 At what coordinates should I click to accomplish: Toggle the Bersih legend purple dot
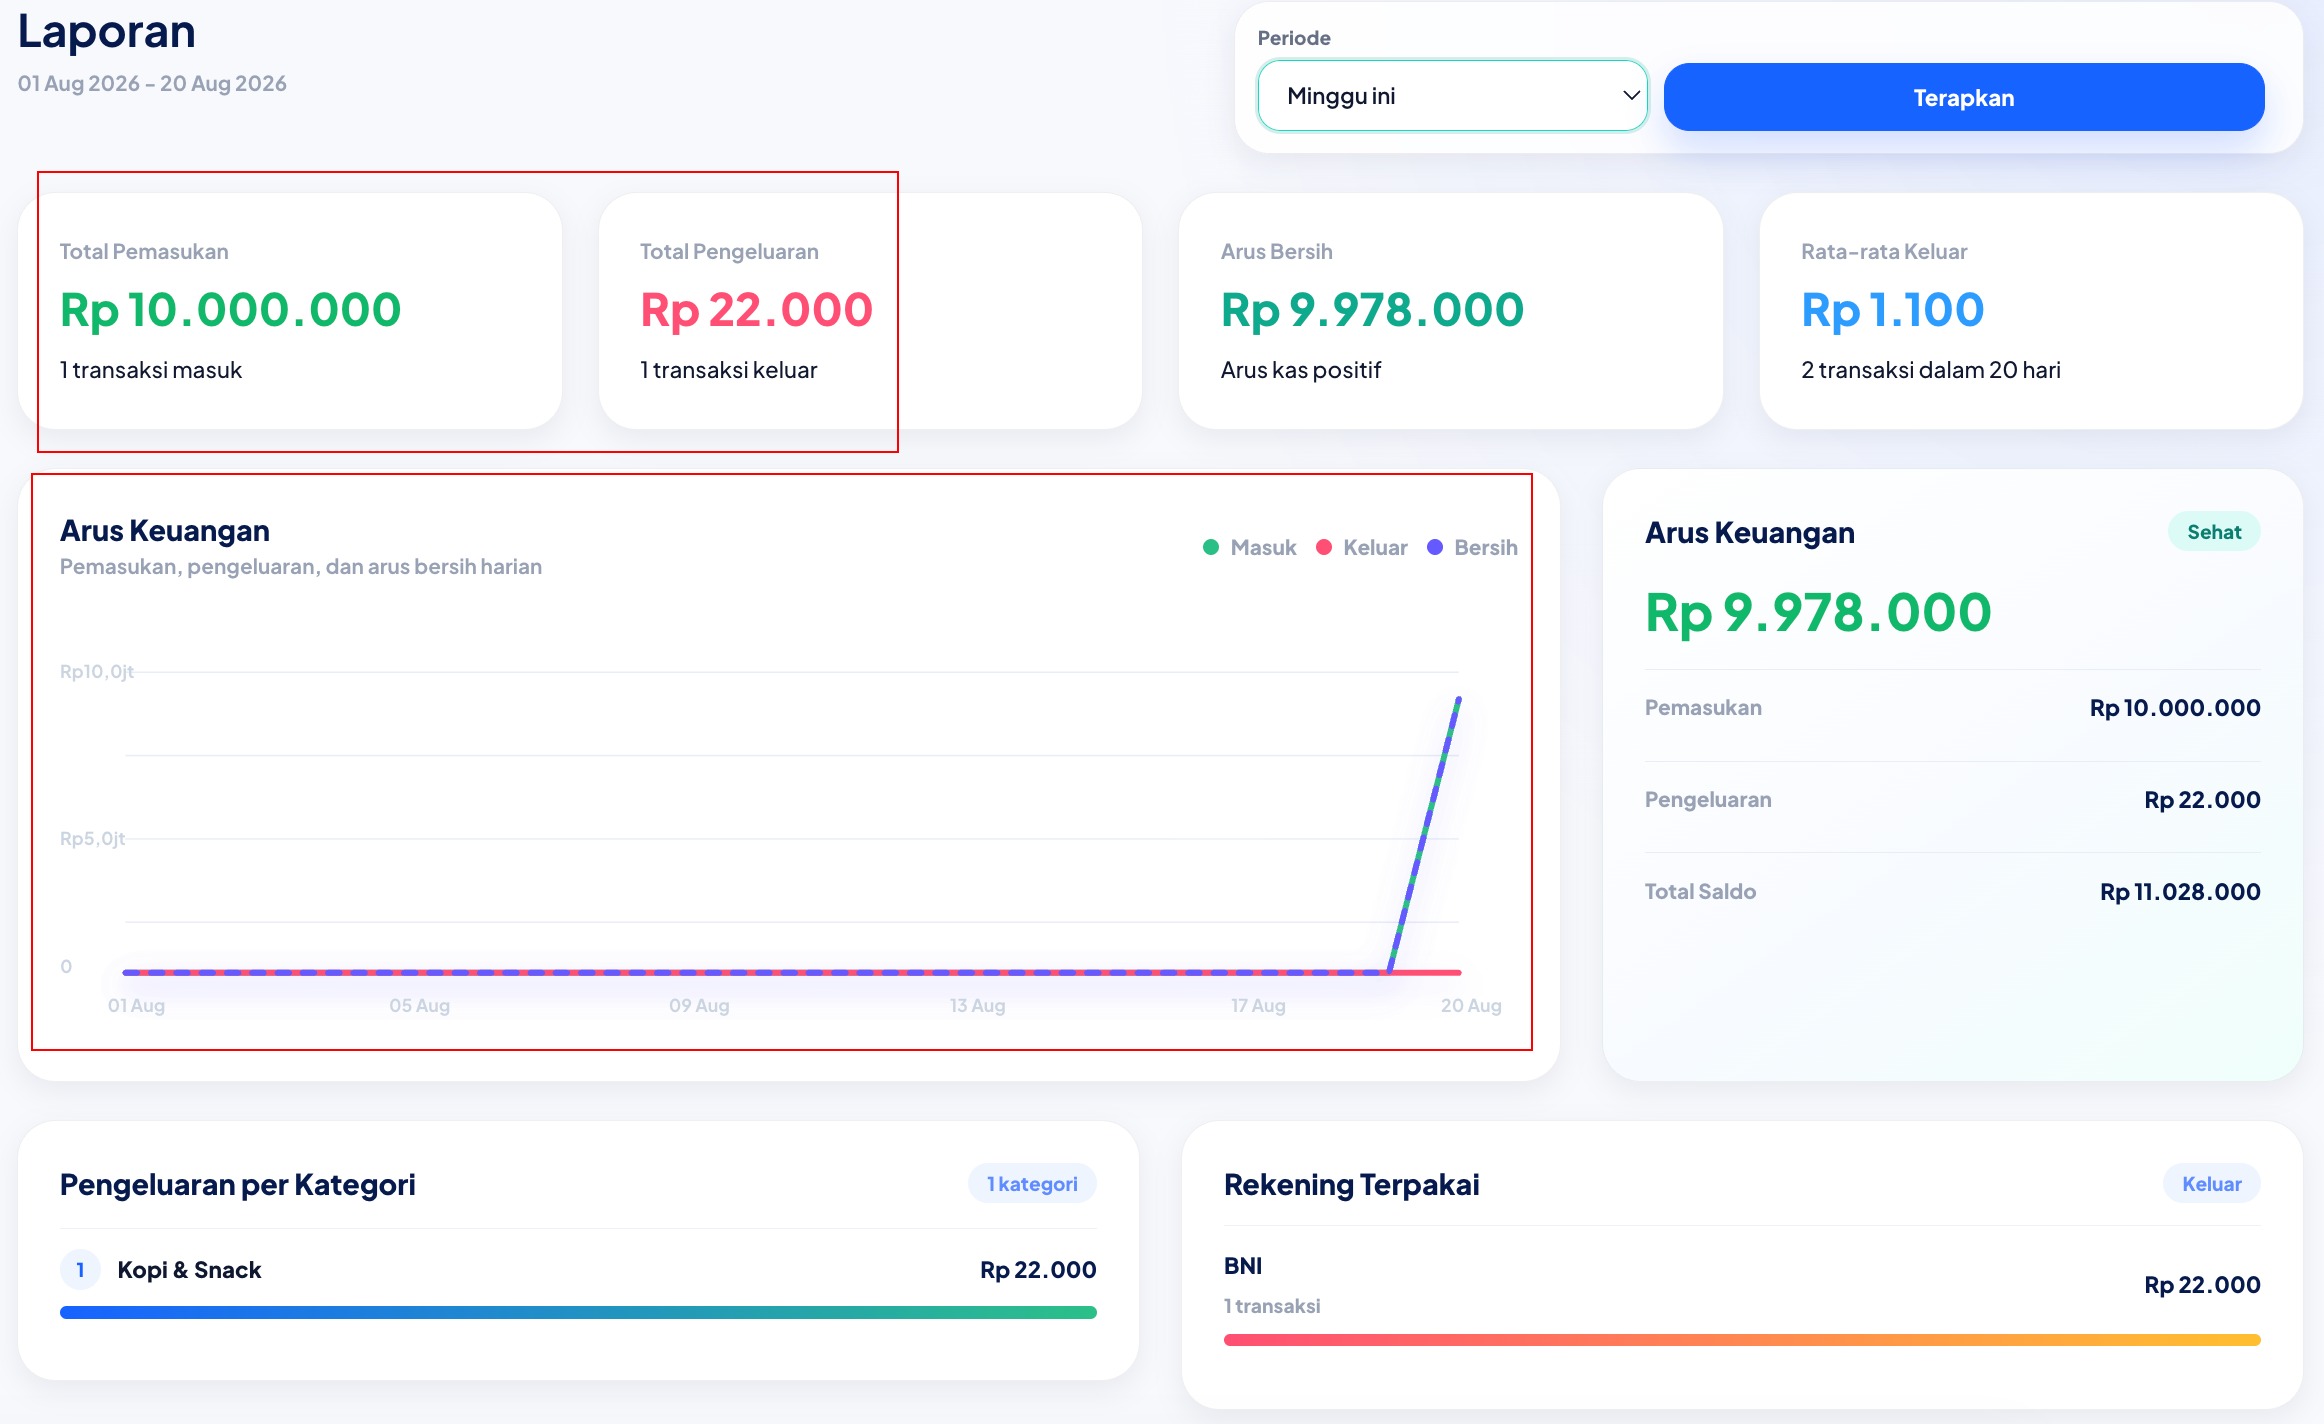[1435, 547]
